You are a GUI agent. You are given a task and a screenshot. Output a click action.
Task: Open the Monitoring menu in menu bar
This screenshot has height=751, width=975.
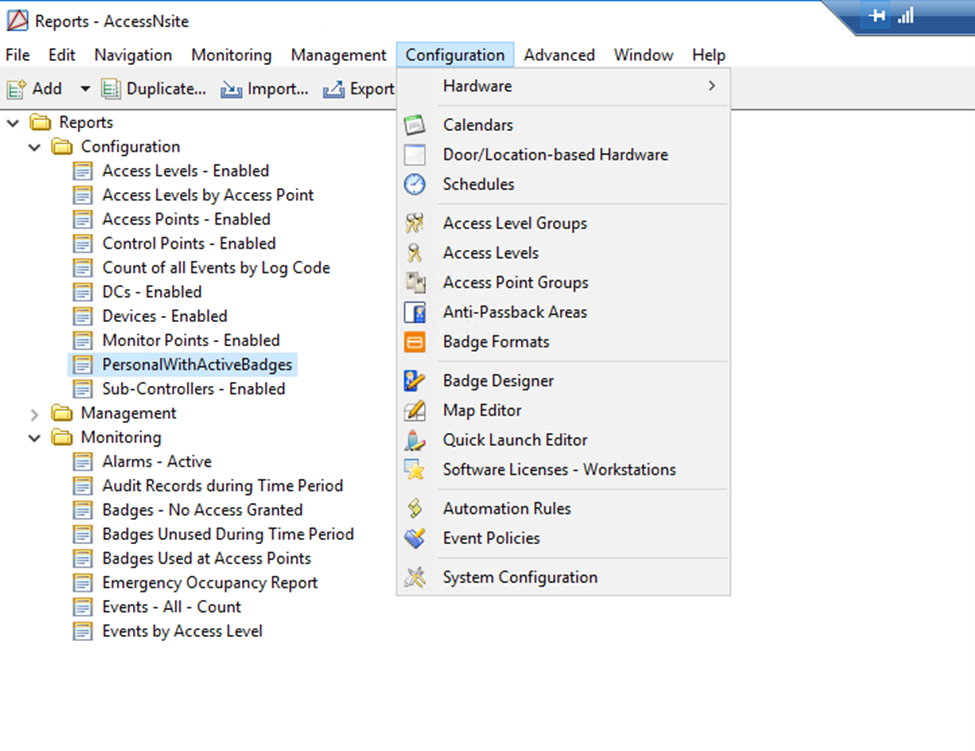pyautogui.click(x=231, y=55)
